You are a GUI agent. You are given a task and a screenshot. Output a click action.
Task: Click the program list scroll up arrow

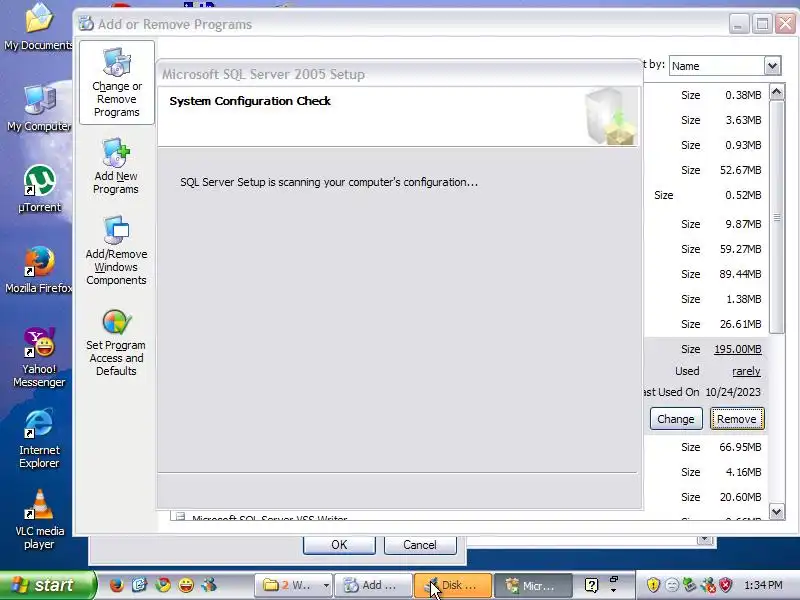(777, 92)
